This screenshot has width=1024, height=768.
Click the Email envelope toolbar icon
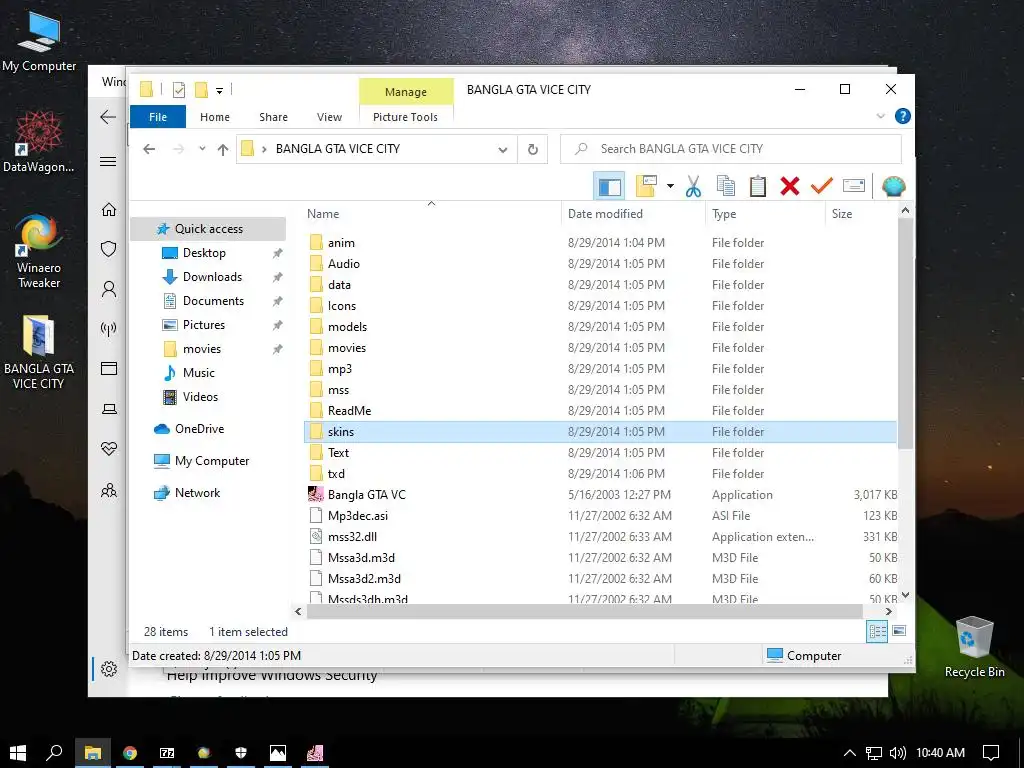(854, 186)
